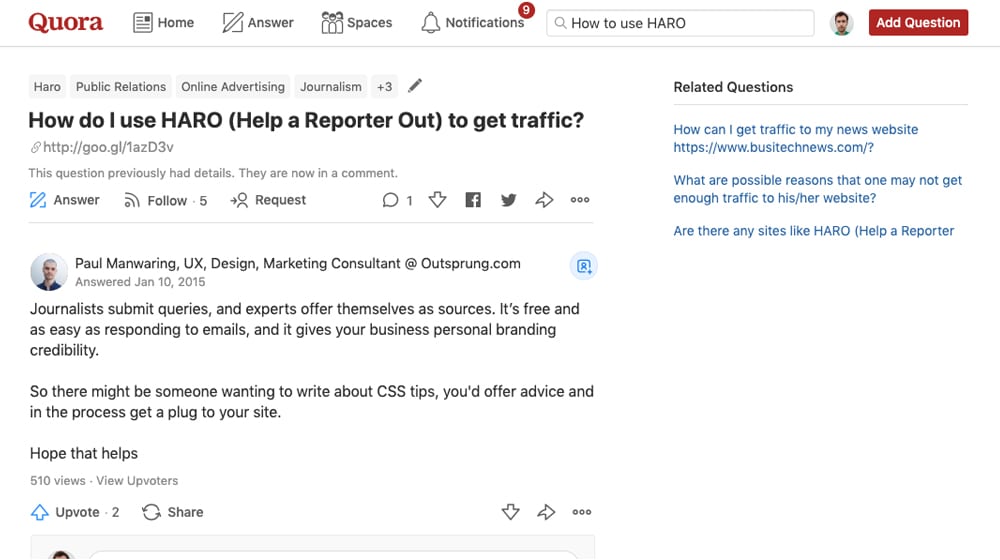Click Share under the answer
Image resolution: width=1000 pixels, height=560 pixels.
172,512
